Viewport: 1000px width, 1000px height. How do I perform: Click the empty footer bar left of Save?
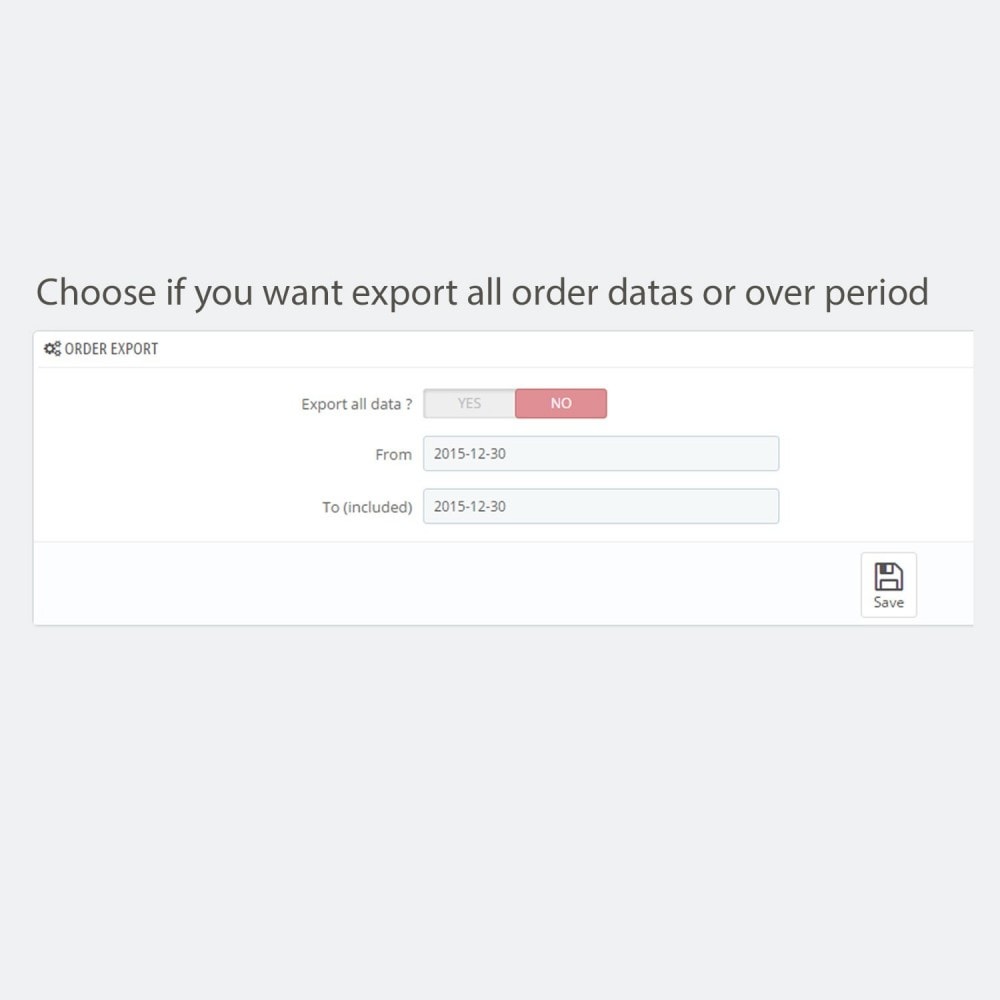point(446,584)
